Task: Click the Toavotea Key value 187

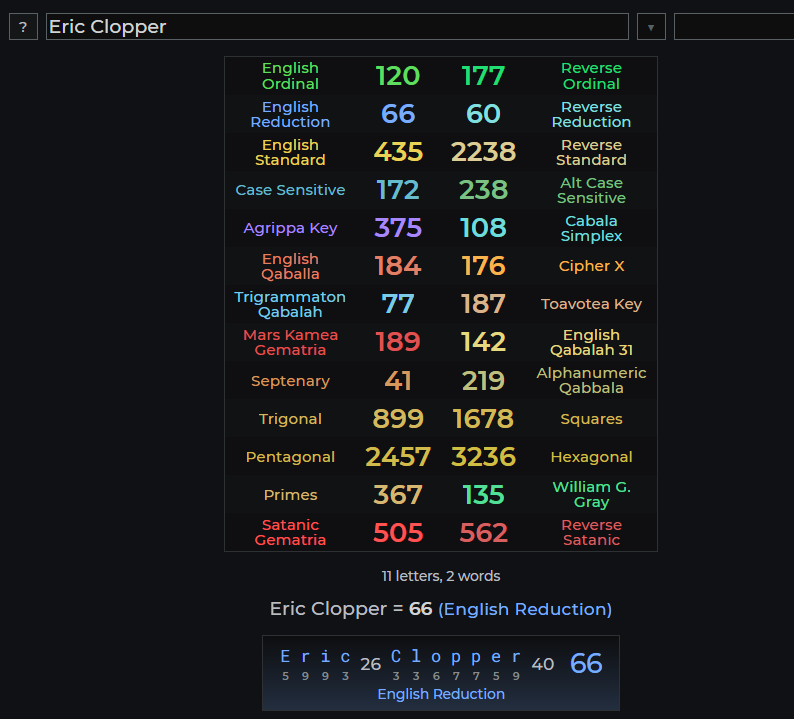Action: [483, 304]
